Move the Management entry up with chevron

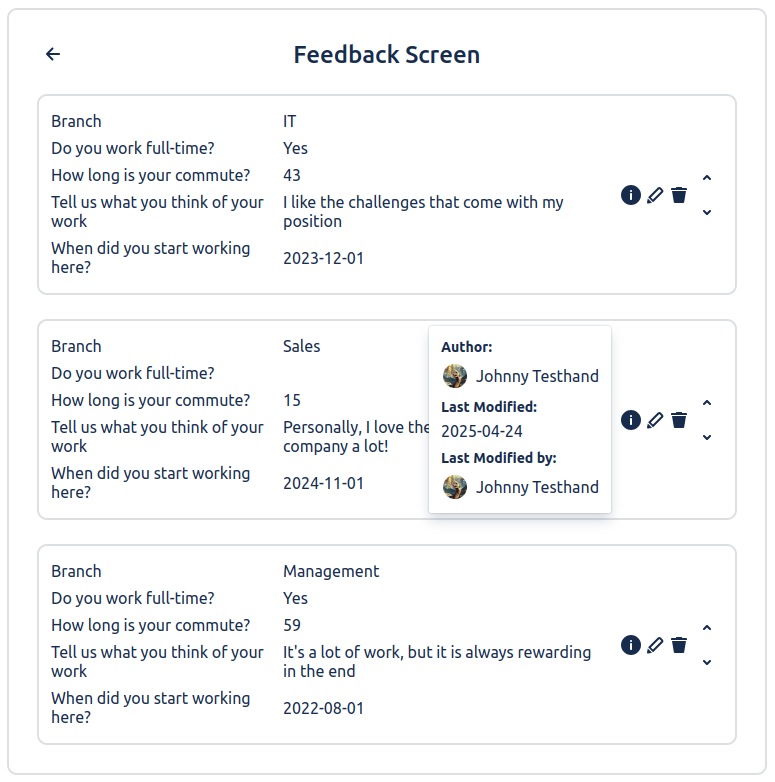tap(707, 627)
